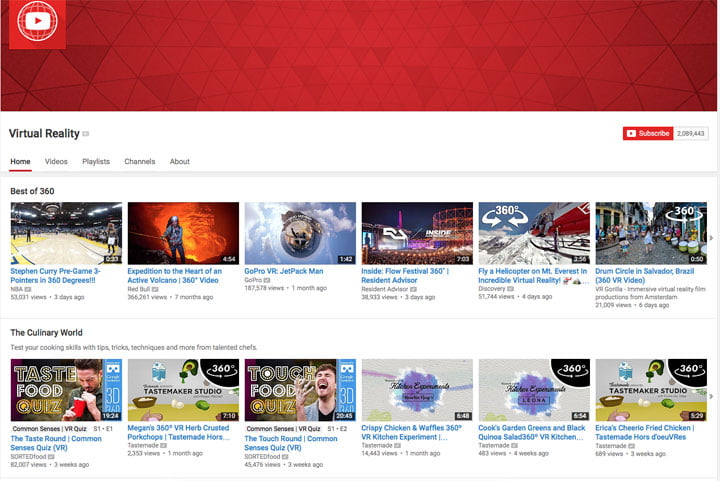Show next videos in The Culinary World row
This screenshot has height=481, width=720.
712,396
